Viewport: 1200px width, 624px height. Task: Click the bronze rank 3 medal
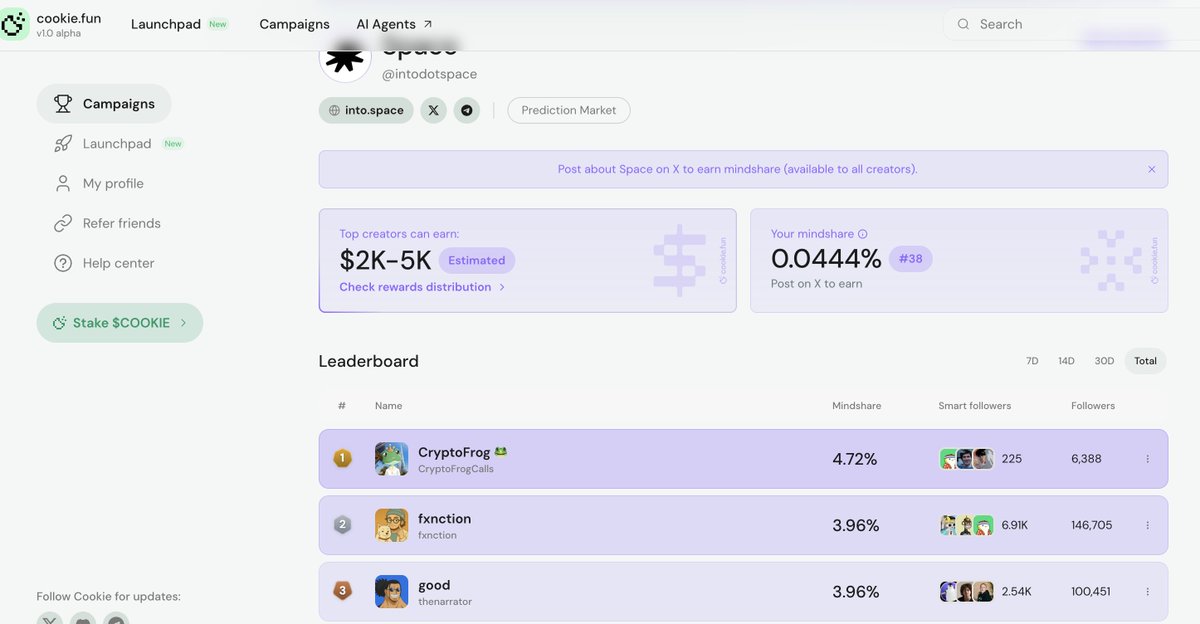click(x=342, y=591)
